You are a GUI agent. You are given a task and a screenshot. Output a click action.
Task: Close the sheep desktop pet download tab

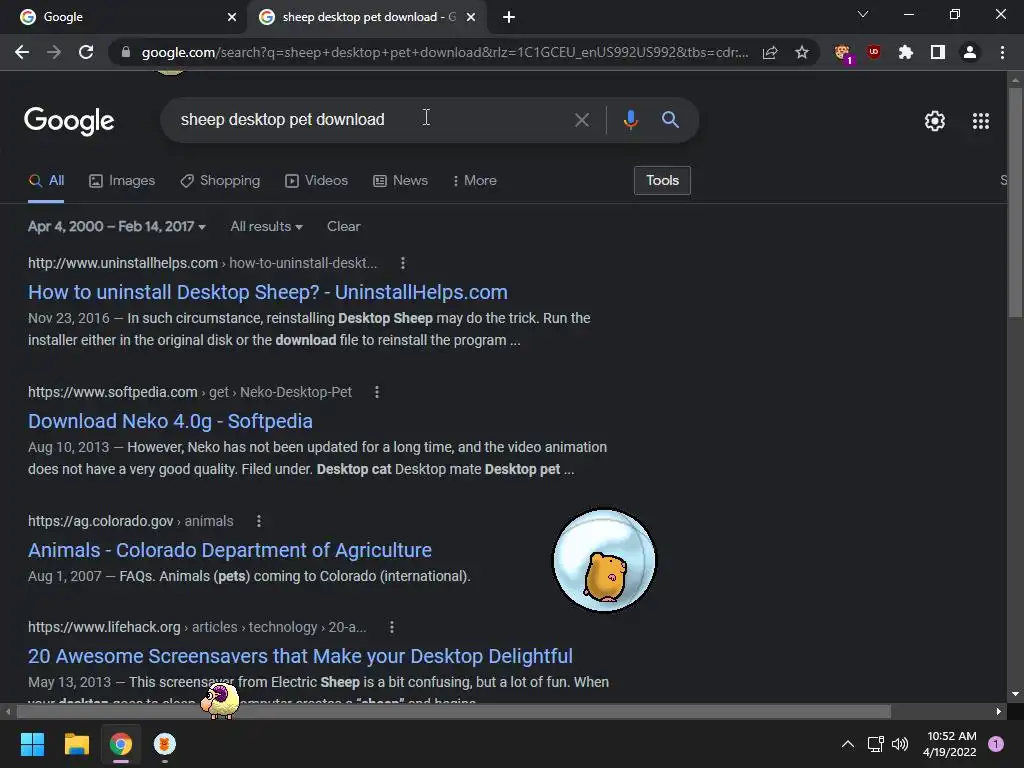tap(471, 17)
